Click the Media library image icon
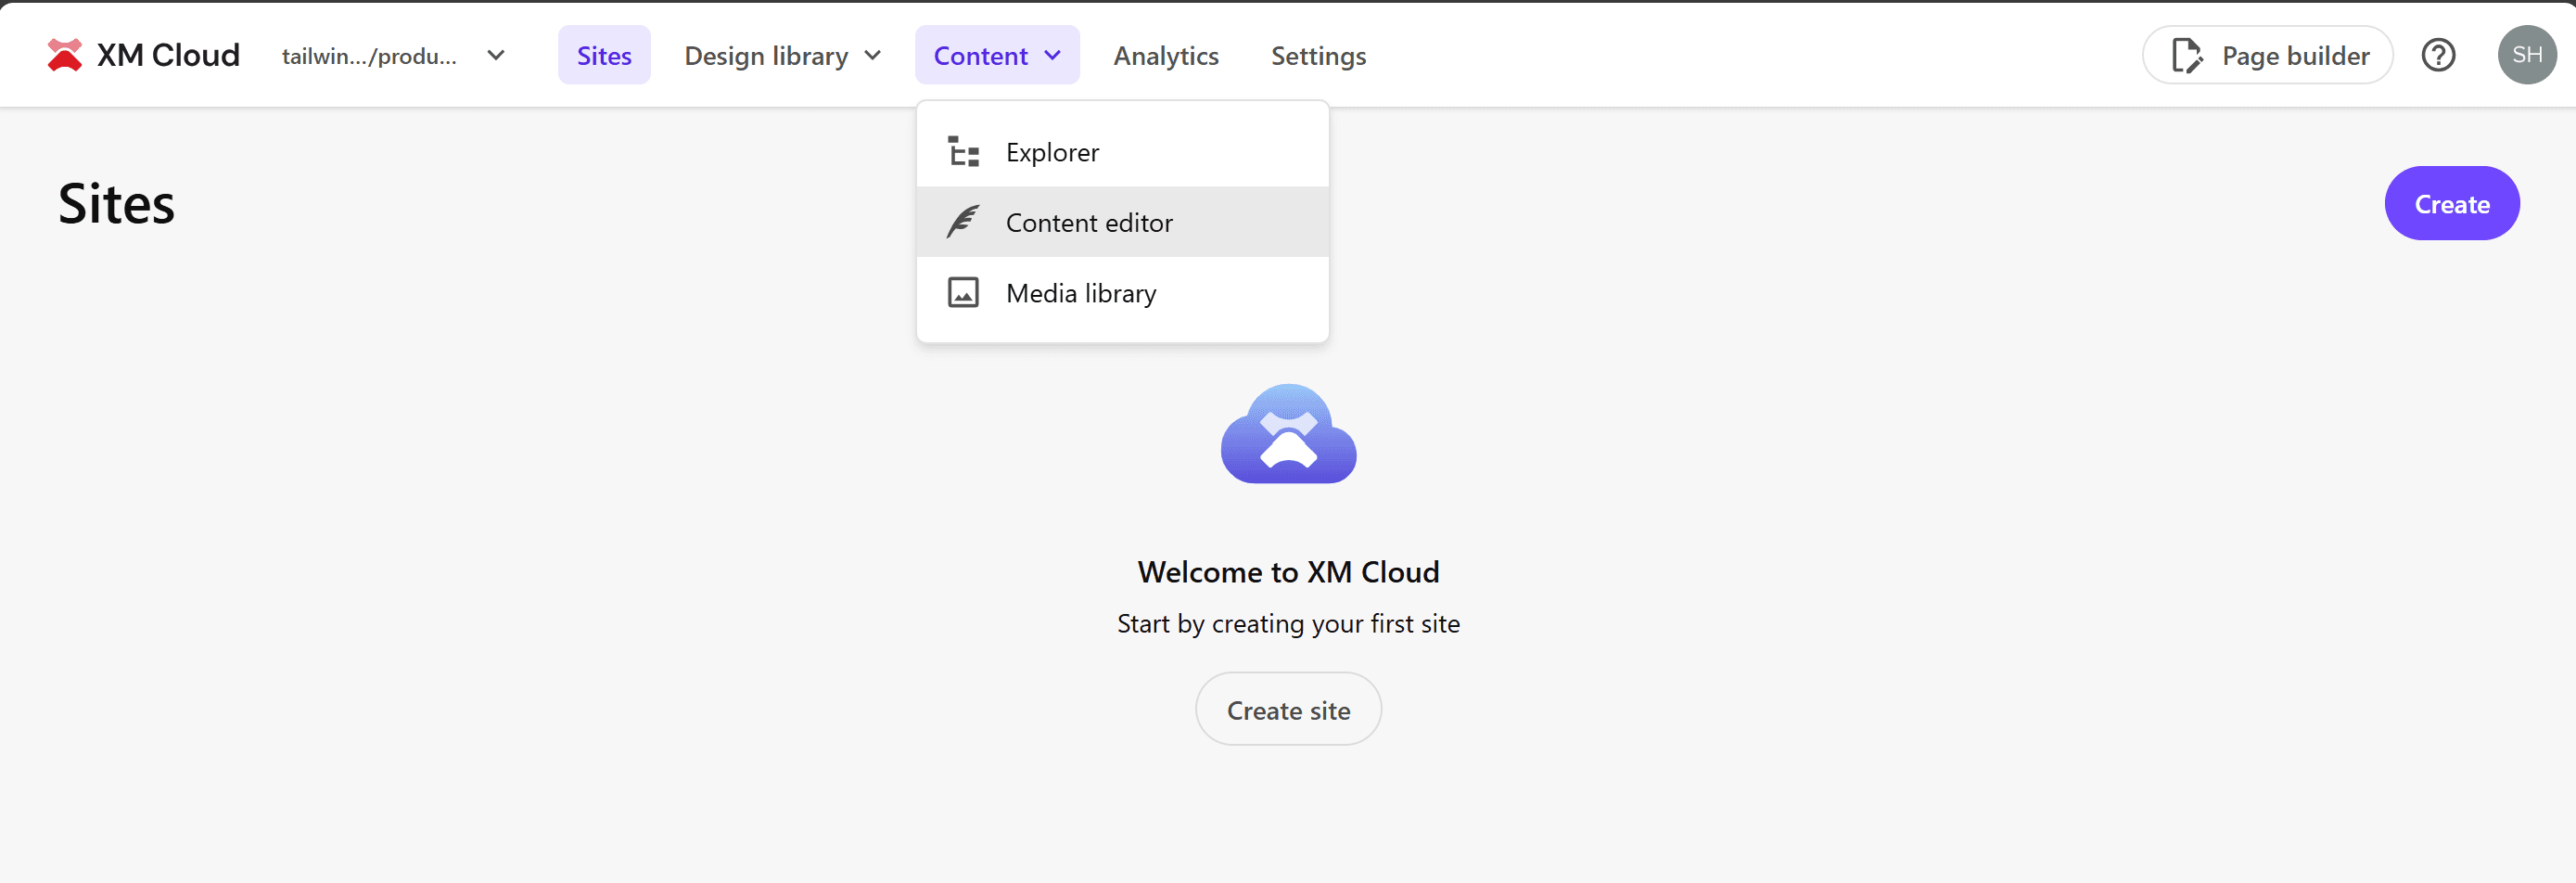Screen dimensions: 2576x883 click(963, 293)
